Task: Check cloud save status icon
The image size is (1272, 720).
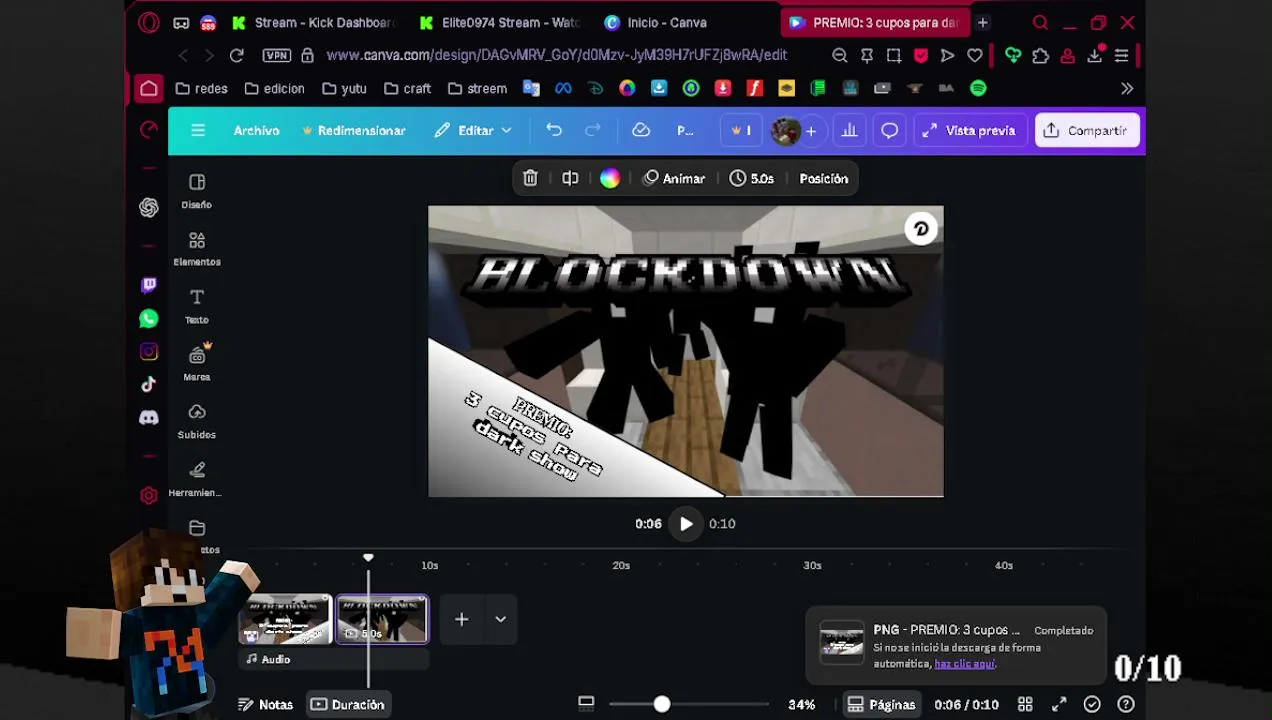Action: tap(641, 131)
